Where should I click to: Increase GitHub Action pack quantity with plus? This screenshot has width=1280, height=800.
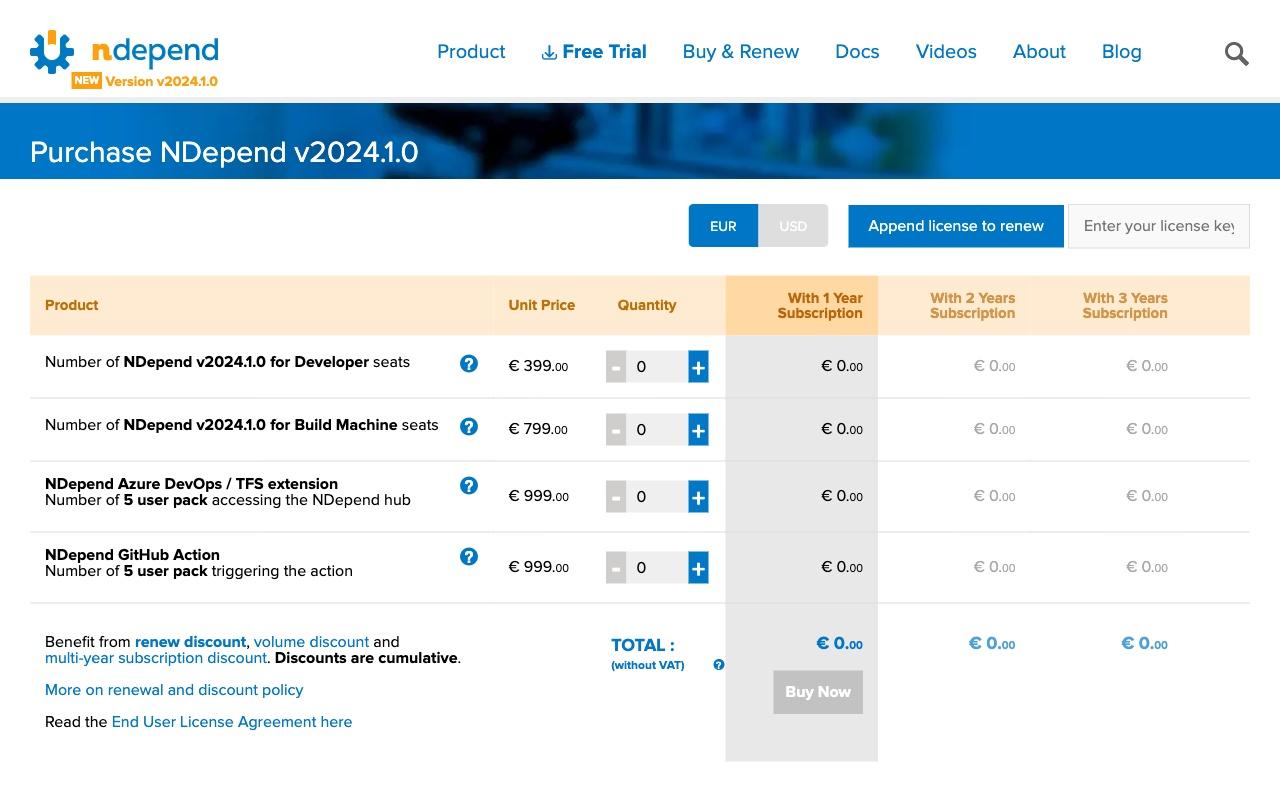(x=698, y=568)
